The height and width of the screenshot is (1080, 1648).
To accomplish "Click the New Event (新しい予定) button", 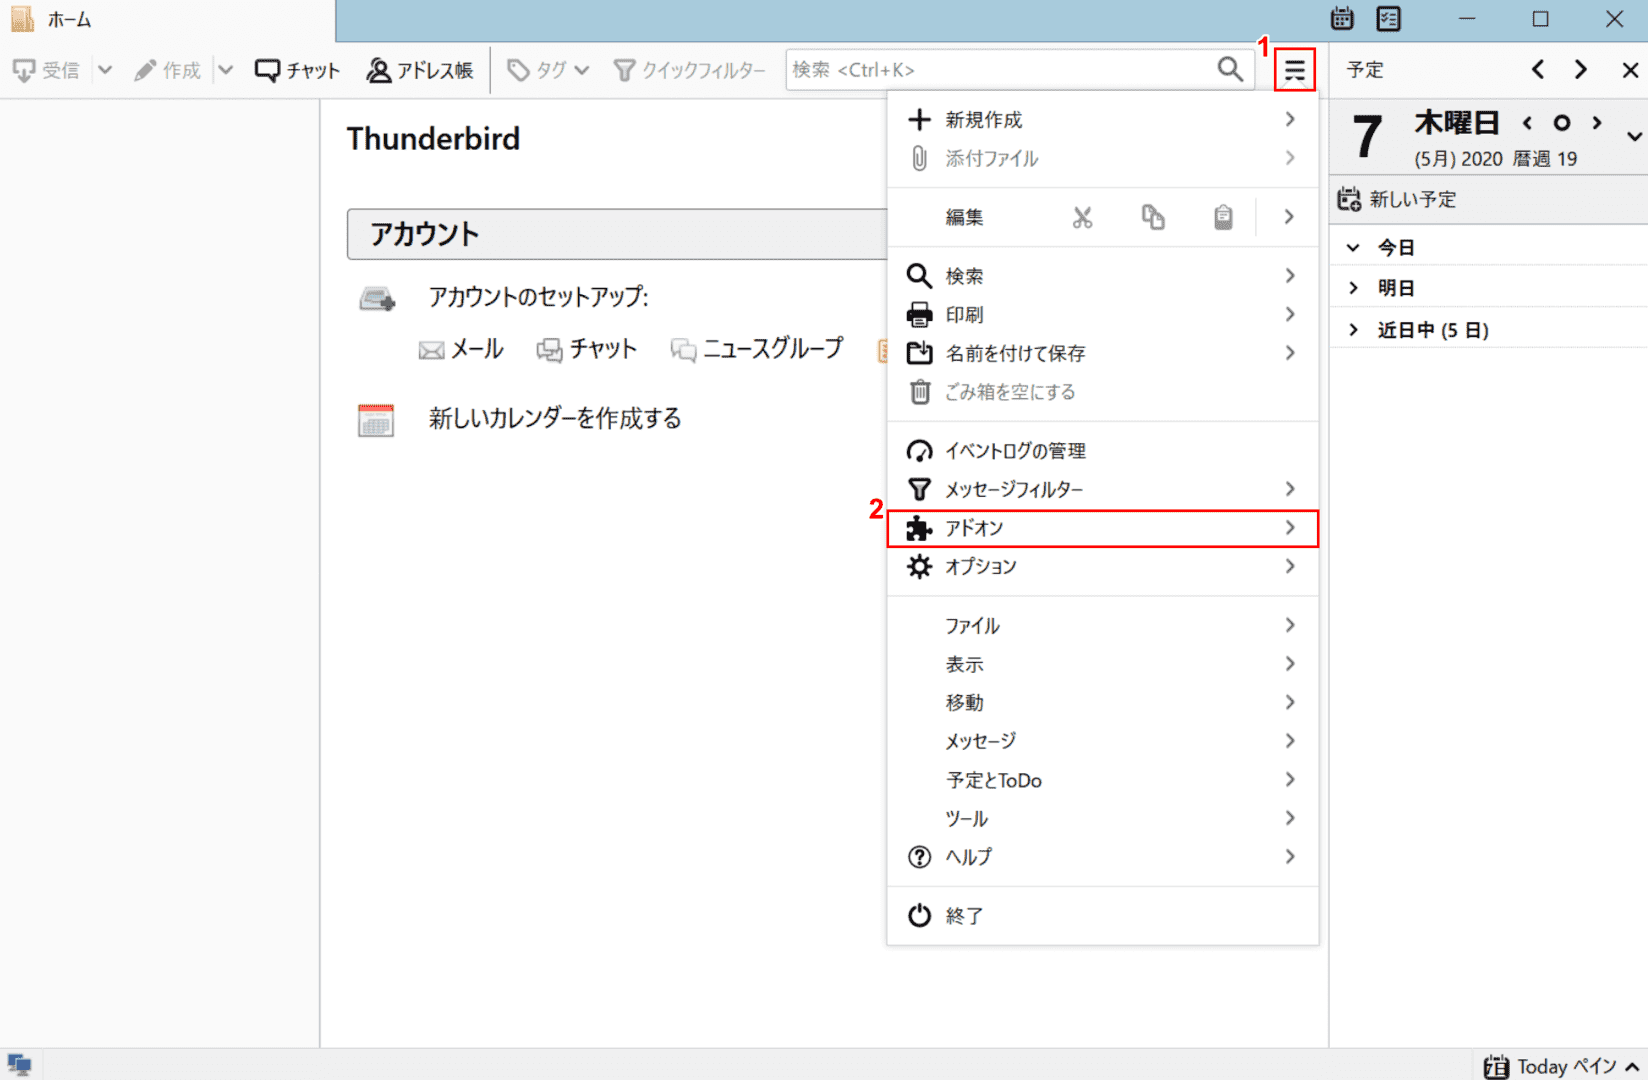I will 1397,199.
